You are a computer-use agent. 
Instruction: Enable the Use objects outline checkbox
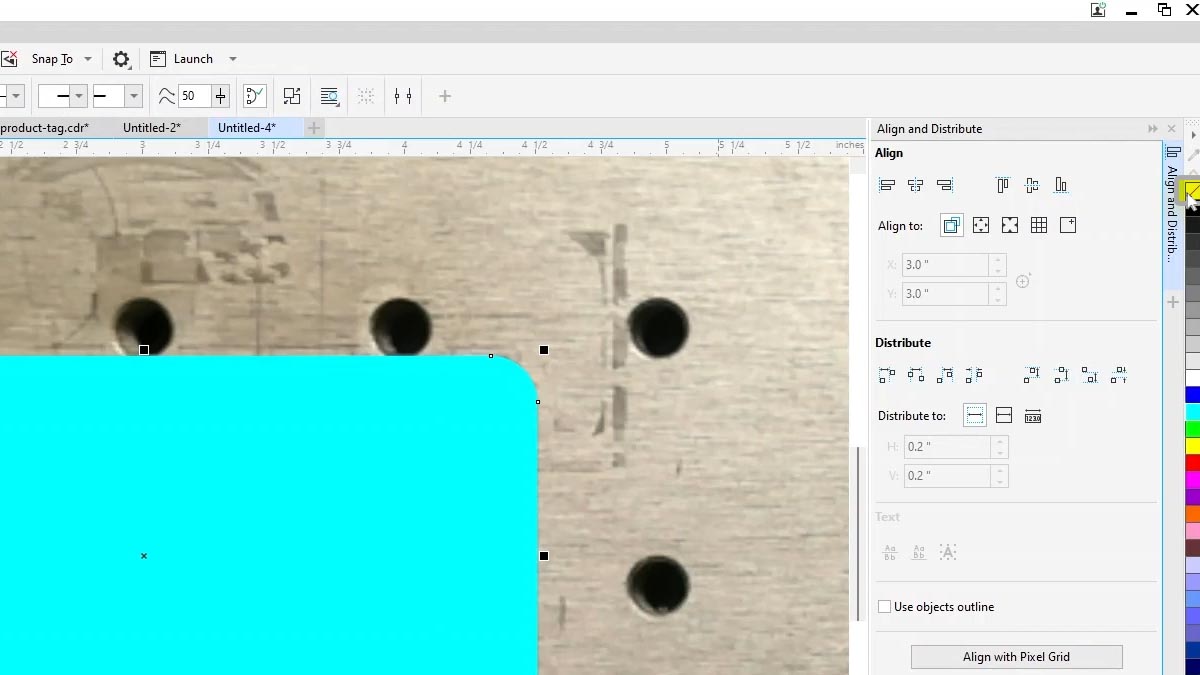[x=884, y=606]
